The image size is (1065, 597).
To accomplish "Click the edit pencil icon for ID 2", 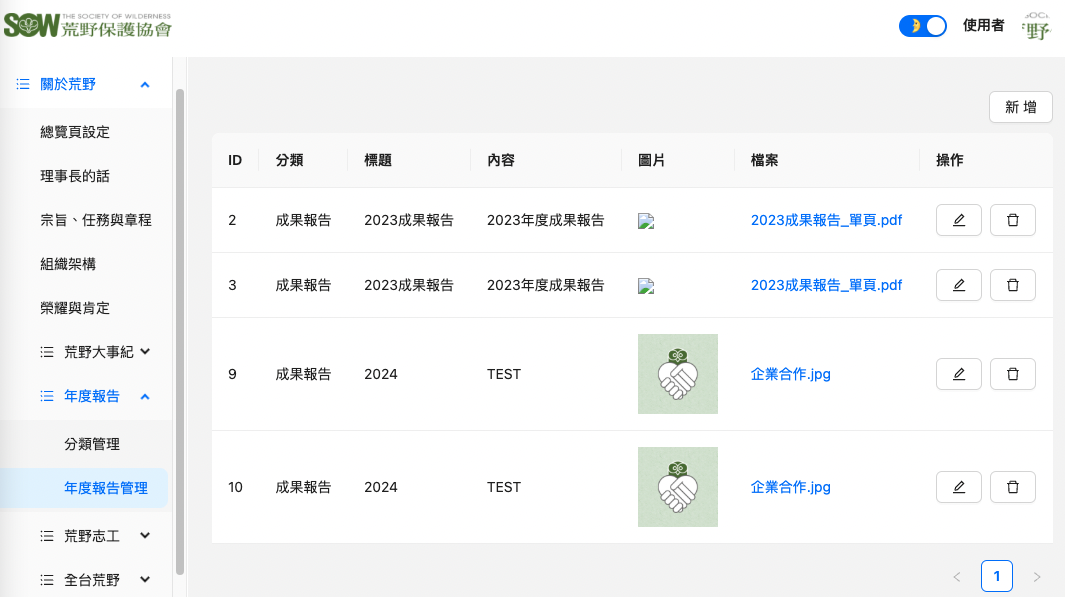I will coord(958,220).
